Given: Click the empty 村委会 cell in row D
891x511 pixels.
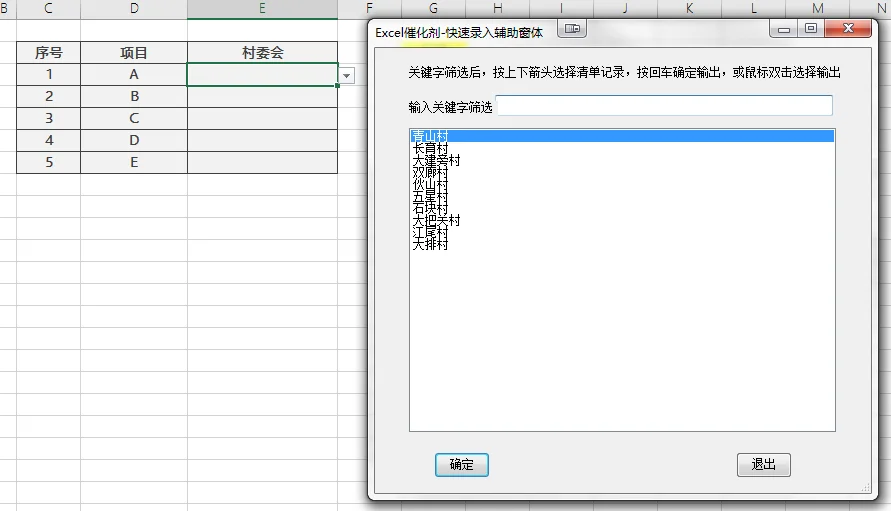Looking at the screenshot, I should tap(262, 140).
